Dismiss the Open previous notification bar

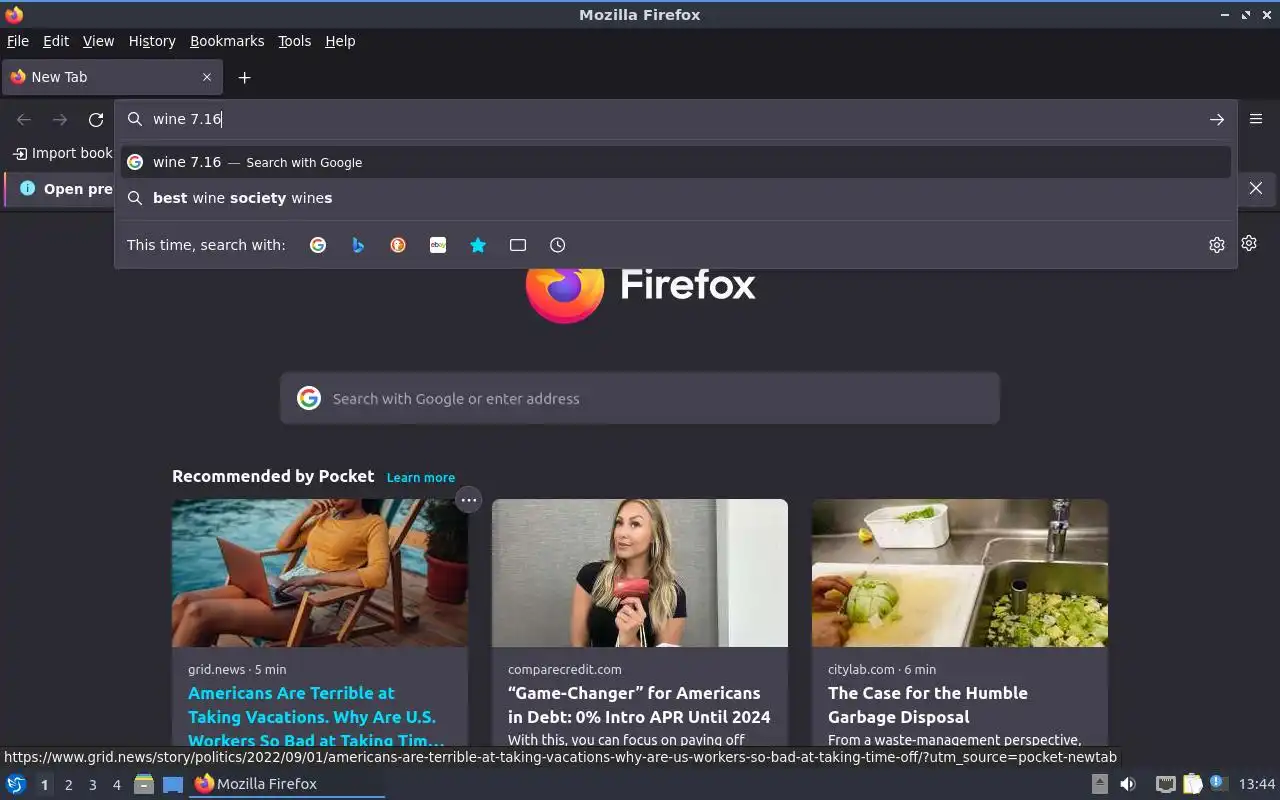coord(1256,188)
